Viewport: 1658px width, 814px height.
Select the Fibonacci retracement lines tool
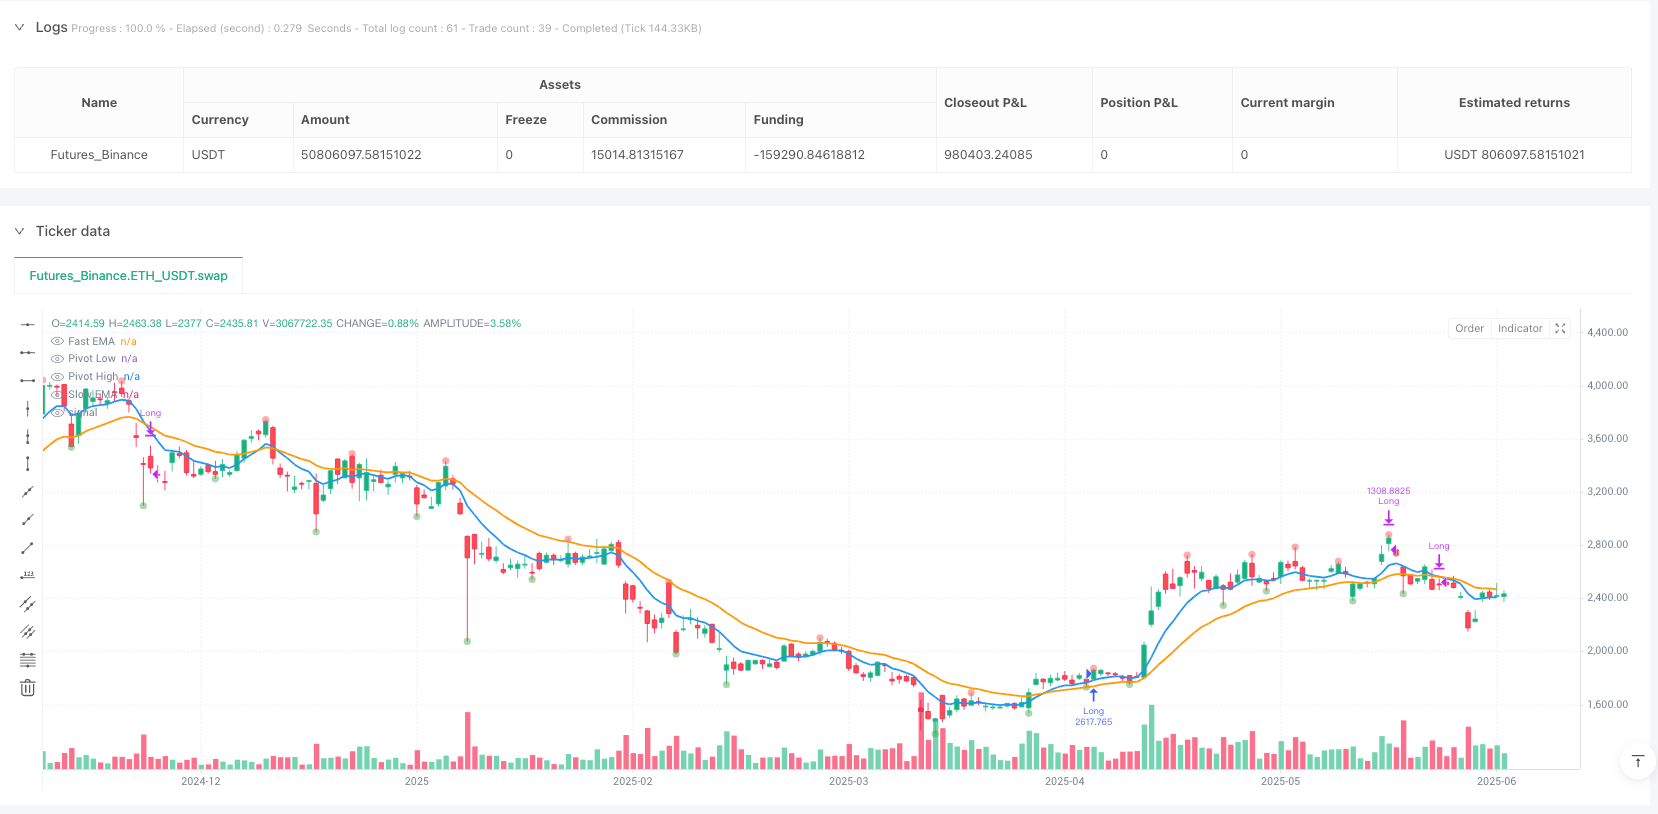pyautogui.click(x=28, y=660)
